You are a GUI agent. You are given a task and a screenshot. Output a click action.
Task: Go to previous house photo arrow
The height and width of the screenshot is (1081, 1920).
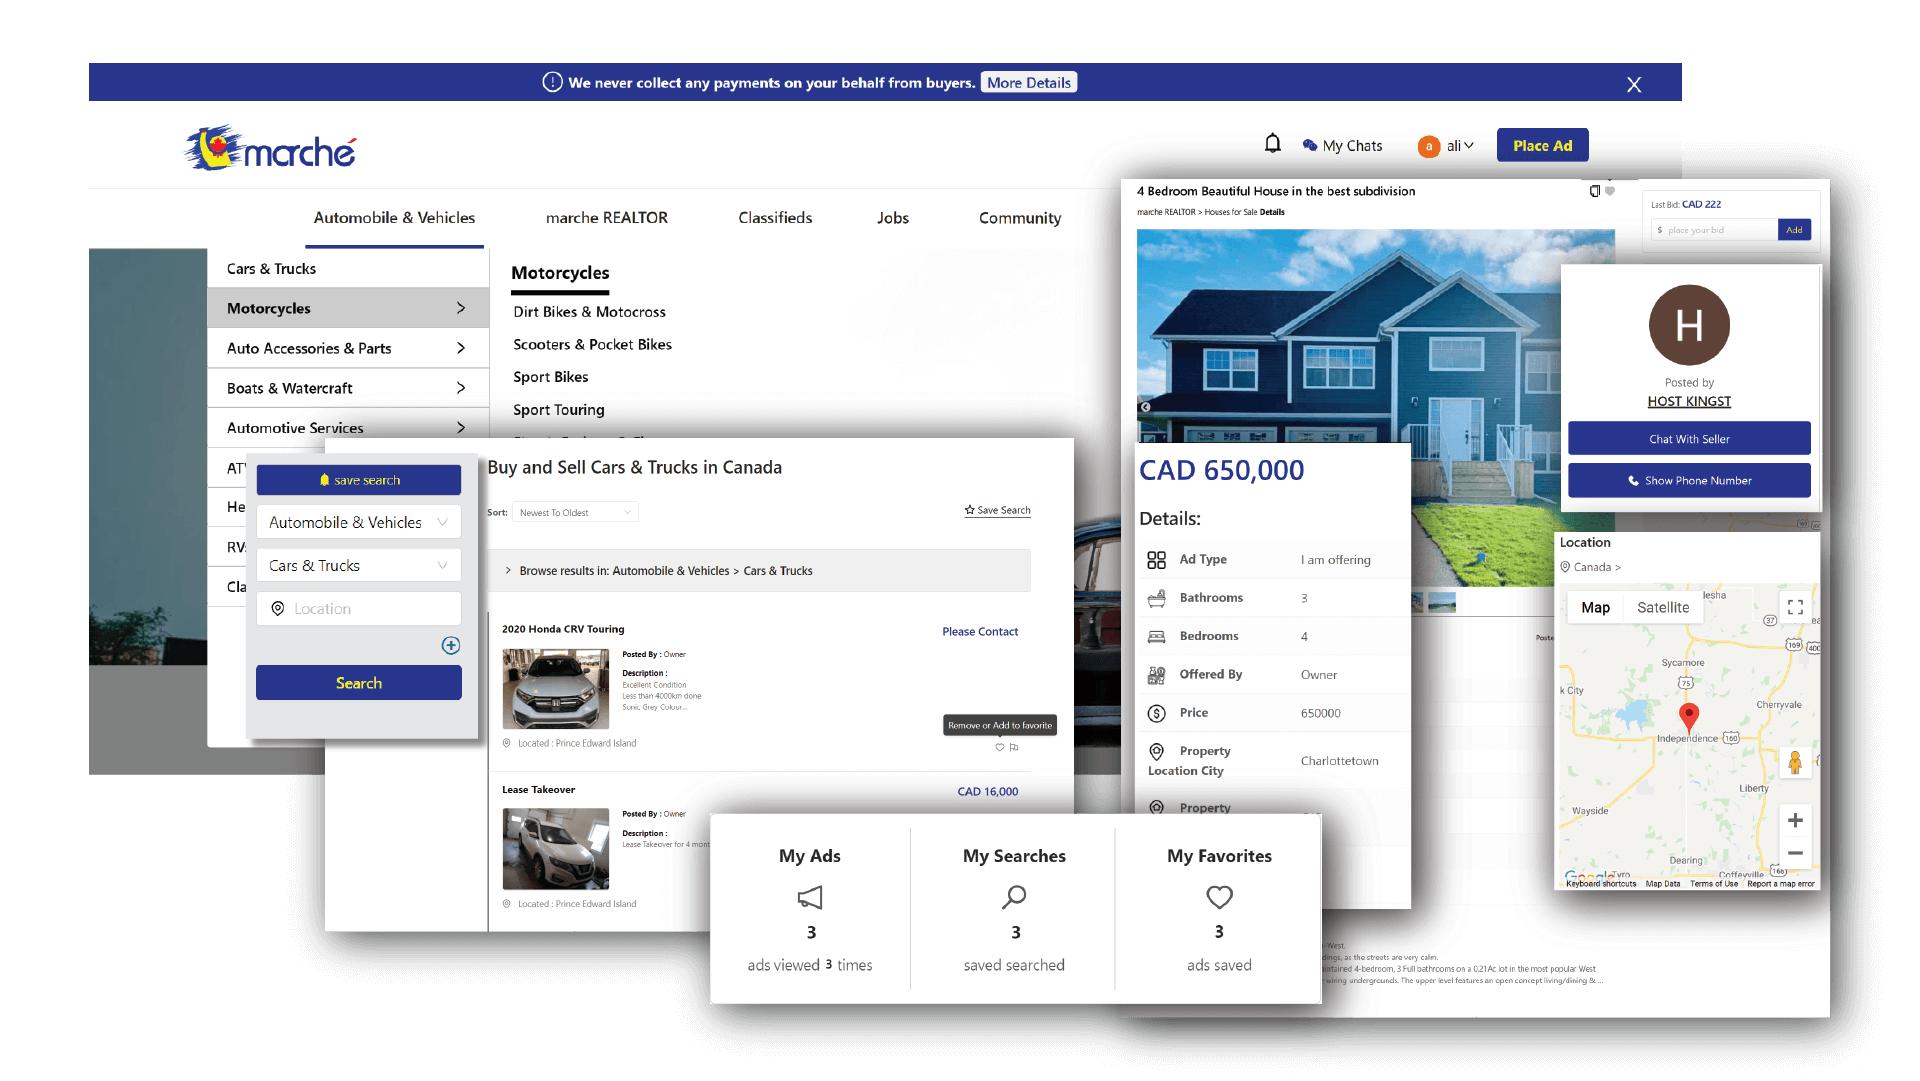[1146, 407]
